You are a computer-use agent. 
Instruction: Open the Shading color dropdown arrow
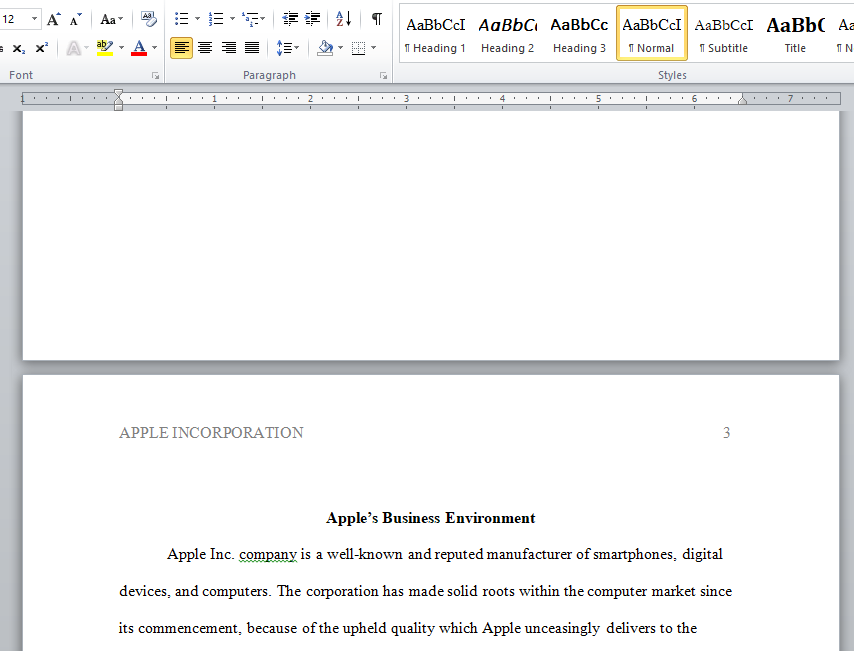point(340,48)
